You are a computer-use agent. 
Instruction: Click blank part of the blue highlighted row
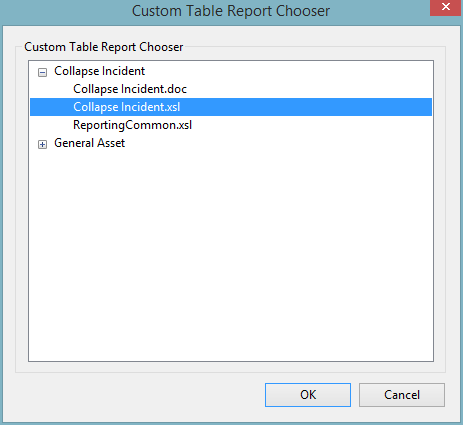(x=306, y=107)
